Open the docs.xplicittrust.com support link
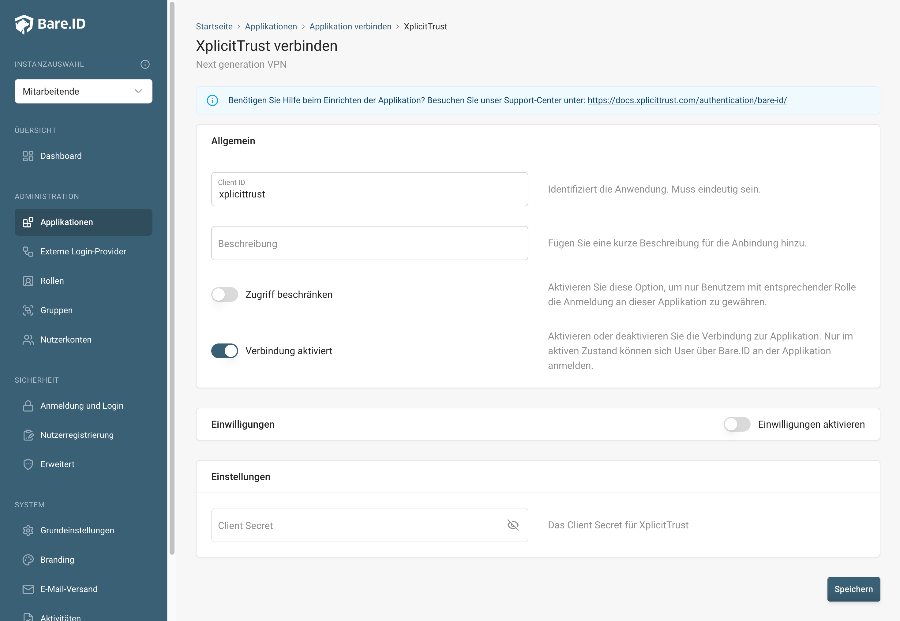This screenshot has width=900, height=621. [686, 100]
